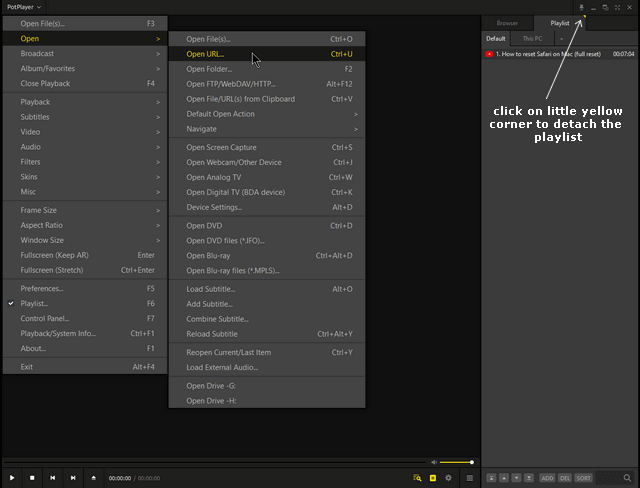Choose Open Webcam/Other Device
The image size is (640, 488).
(x=267, y=162)
